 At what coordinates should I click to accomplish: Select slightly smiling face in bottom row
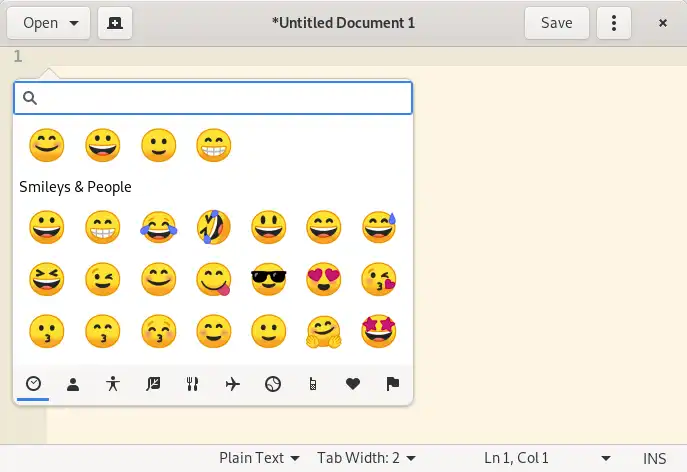pyautogui.click(x=269, y=331)
